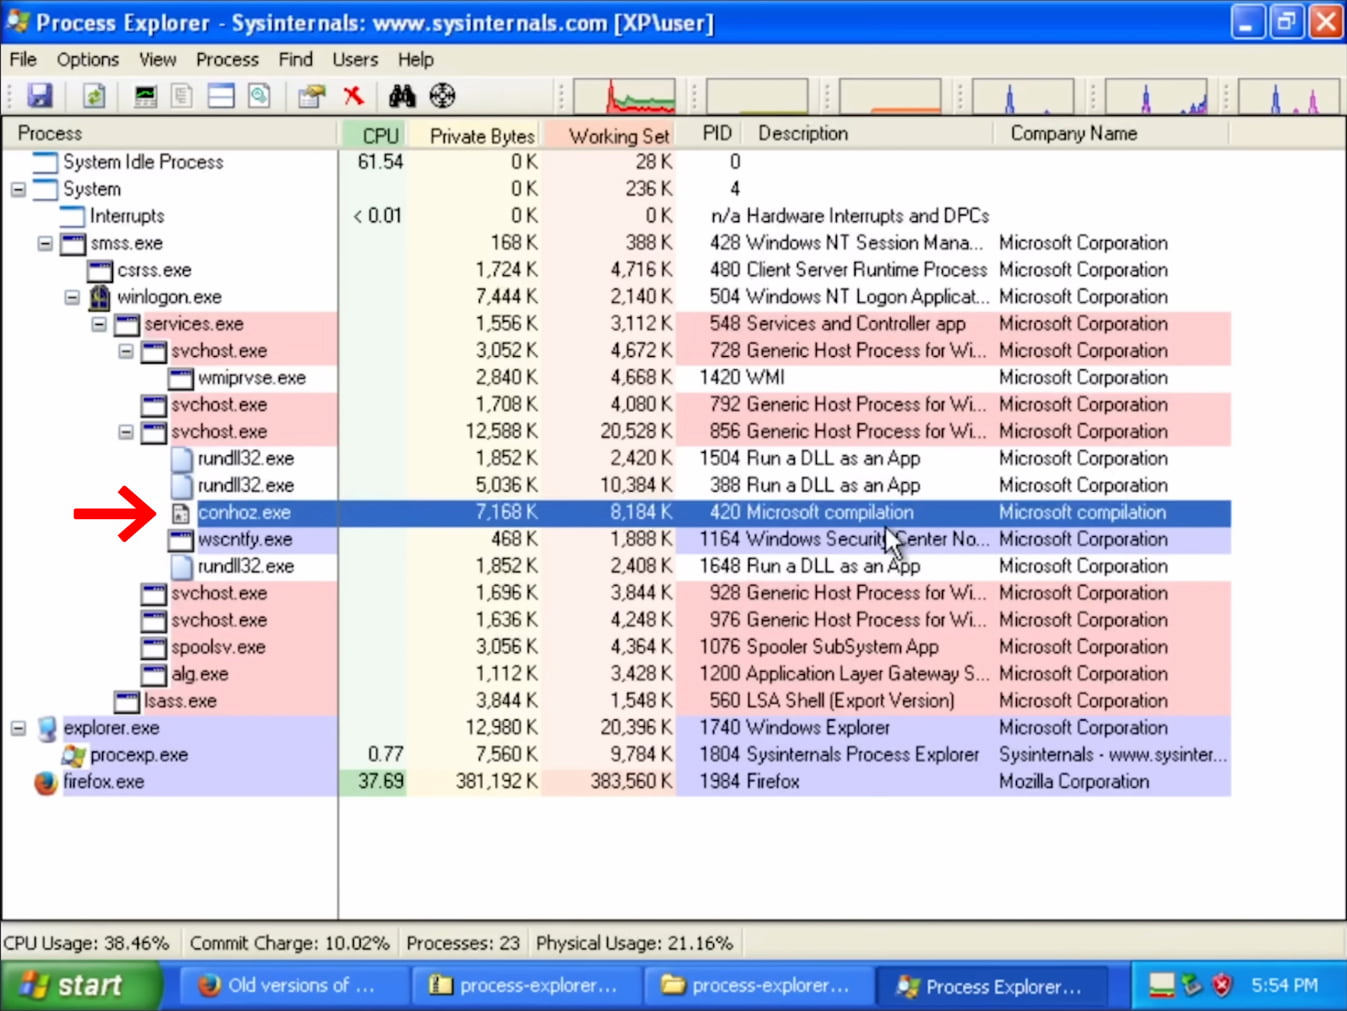The image size is (1347, 1011).
Task: Open System Information from the toolbar
Action: coord(145,96)
